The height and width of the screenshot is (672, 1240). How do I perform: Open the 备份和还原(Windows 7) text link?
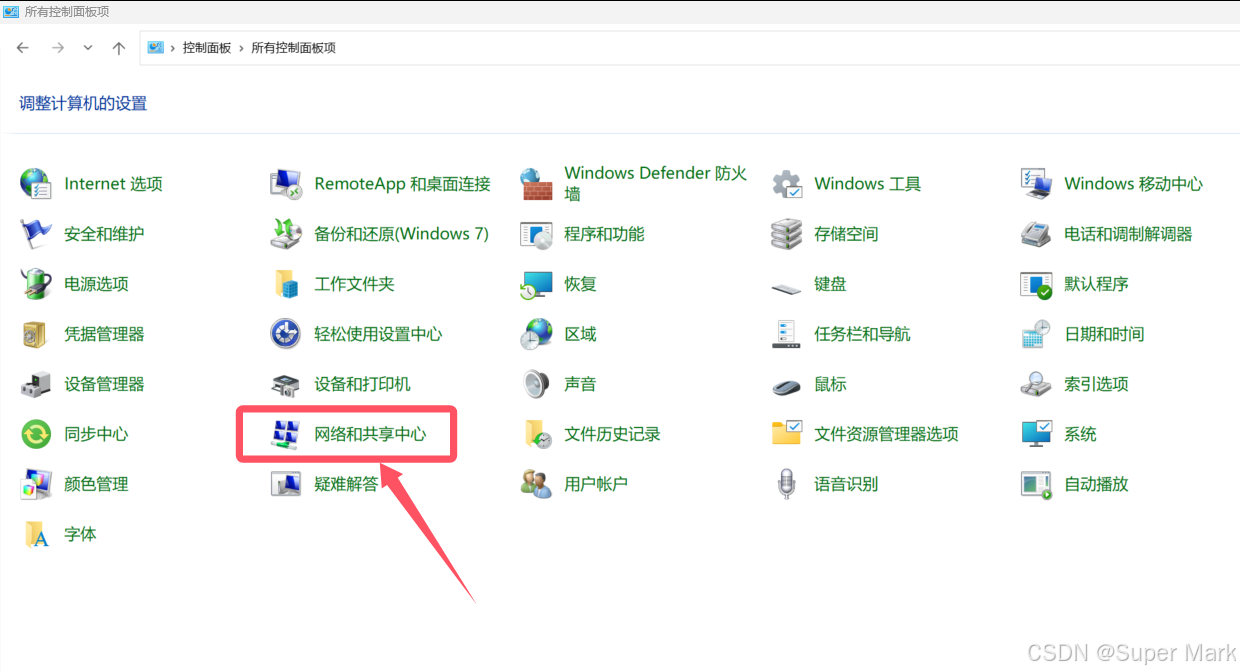click(x=401, y=234)
